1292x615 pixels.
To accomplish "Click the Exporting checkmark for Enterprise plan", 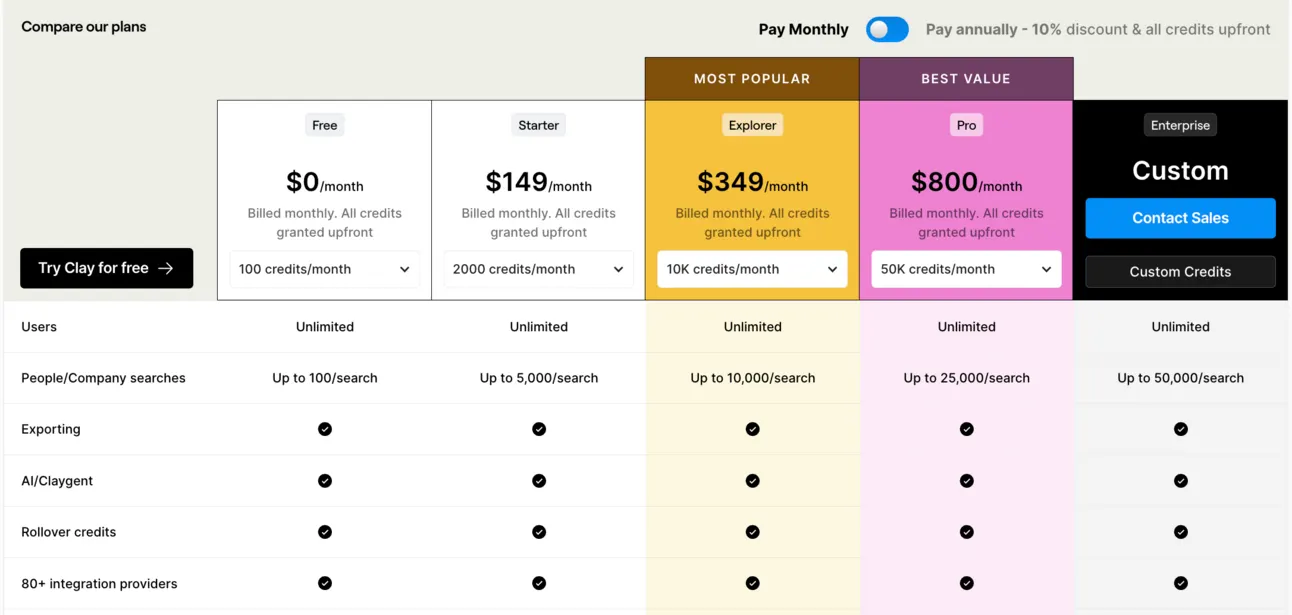I will tap(1181, 429).
